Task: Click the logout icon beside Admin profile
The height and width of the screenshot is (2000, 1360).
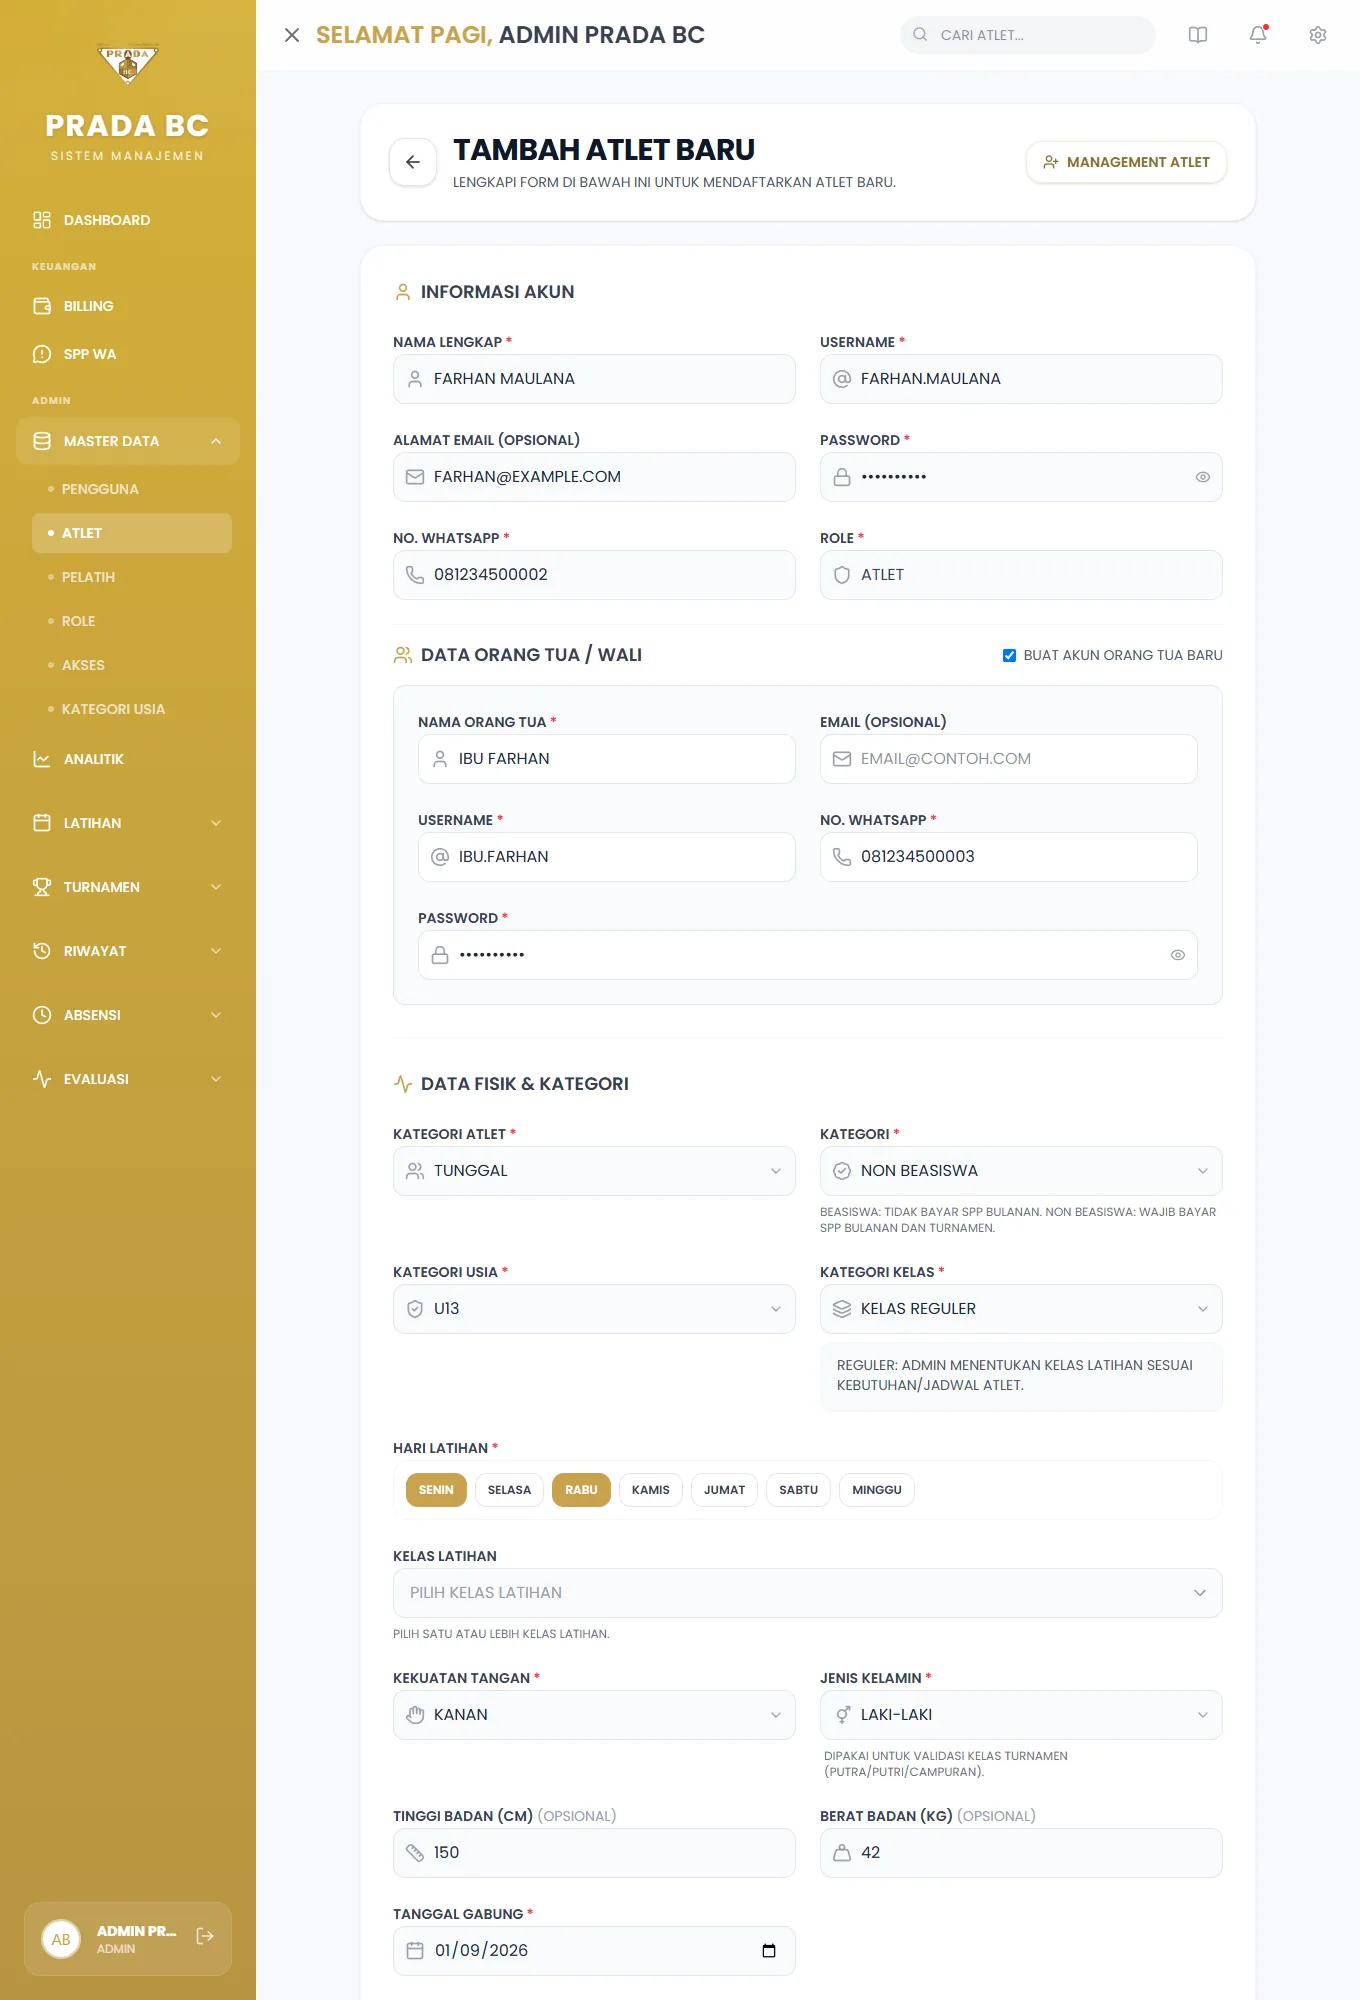Action: click(x=205, y=1937)
